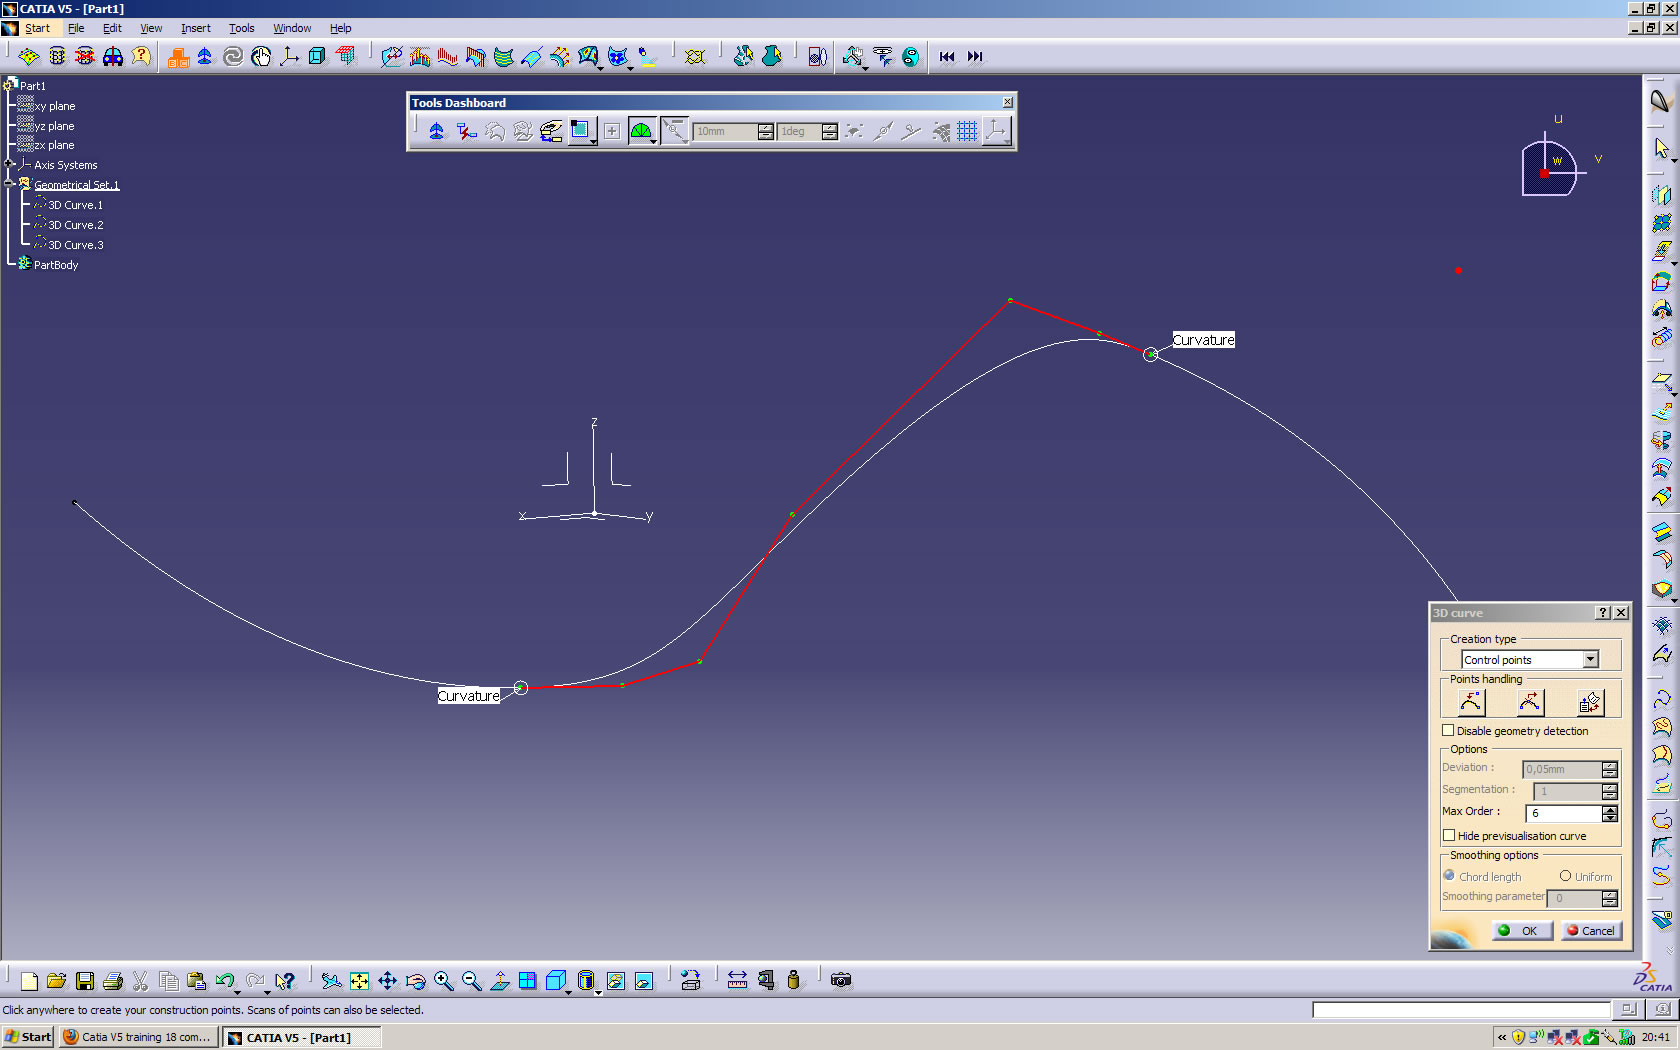Click the first blue icon in Tools Dashboard
The width and height of the screenshot is (1680, 1050).
click(x=436, y=131)
